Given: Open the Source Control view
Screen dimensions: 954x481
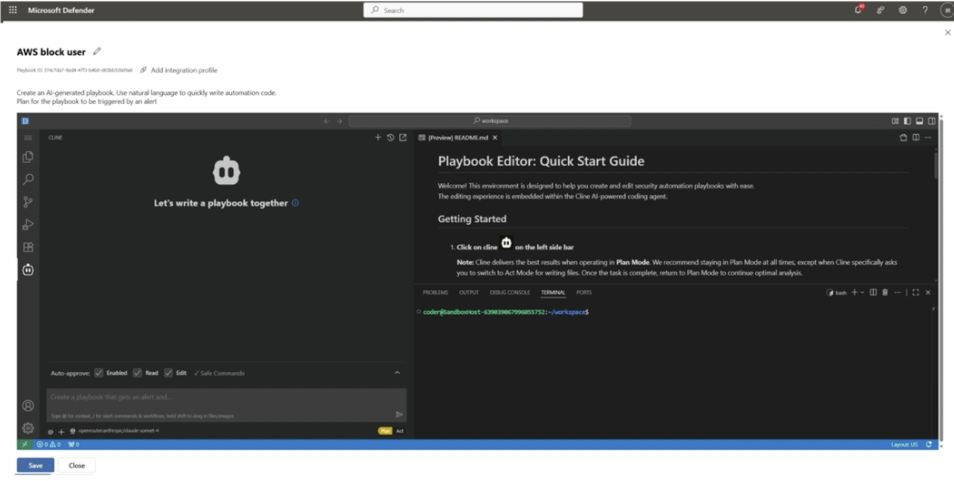Looking at the screenshot, I should pos(28,202).
